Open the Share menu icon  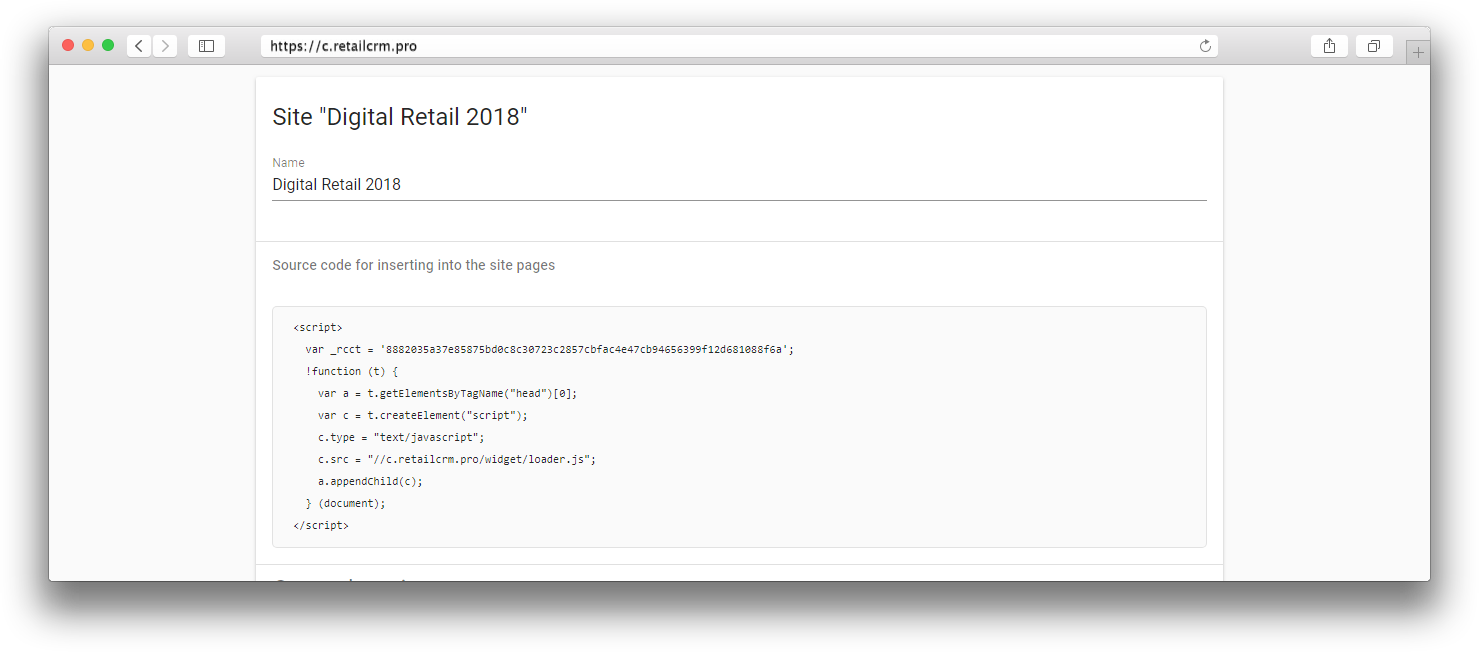(1329, 46)
